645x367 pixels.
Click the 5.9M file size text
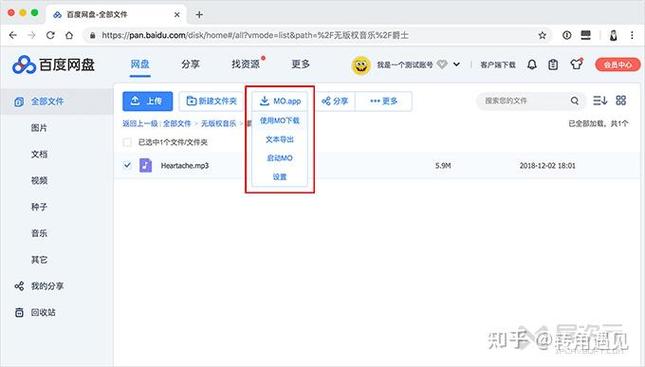[443, 166]
